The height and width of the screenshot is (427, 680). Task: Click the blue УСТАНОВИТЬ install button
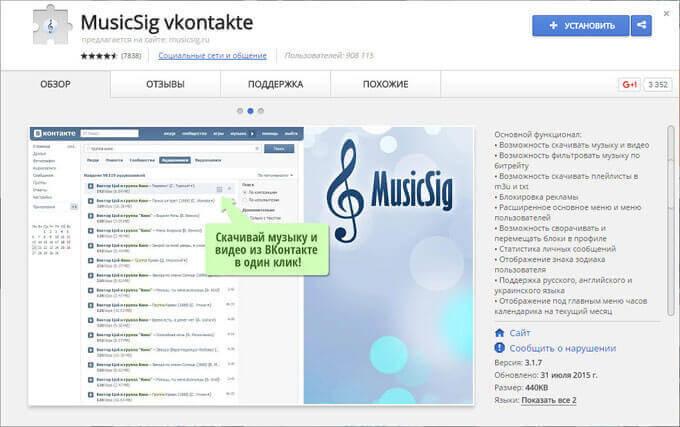coord(581,26)
